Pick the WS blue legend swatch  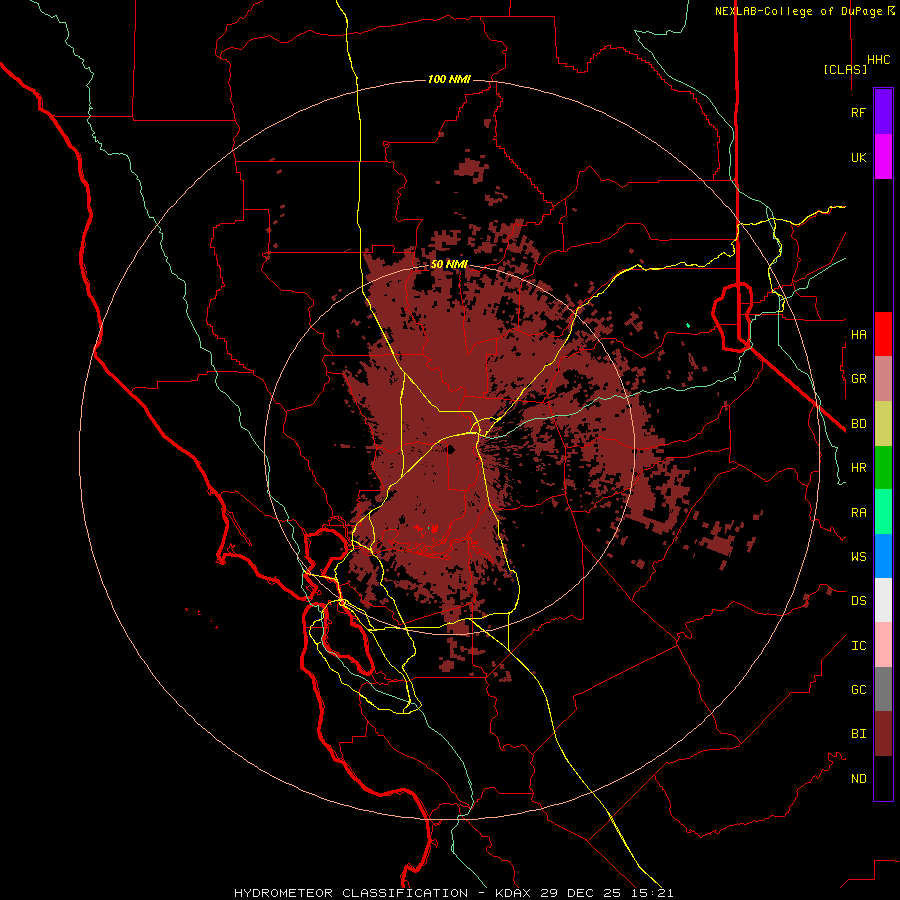tap(883, 556)
